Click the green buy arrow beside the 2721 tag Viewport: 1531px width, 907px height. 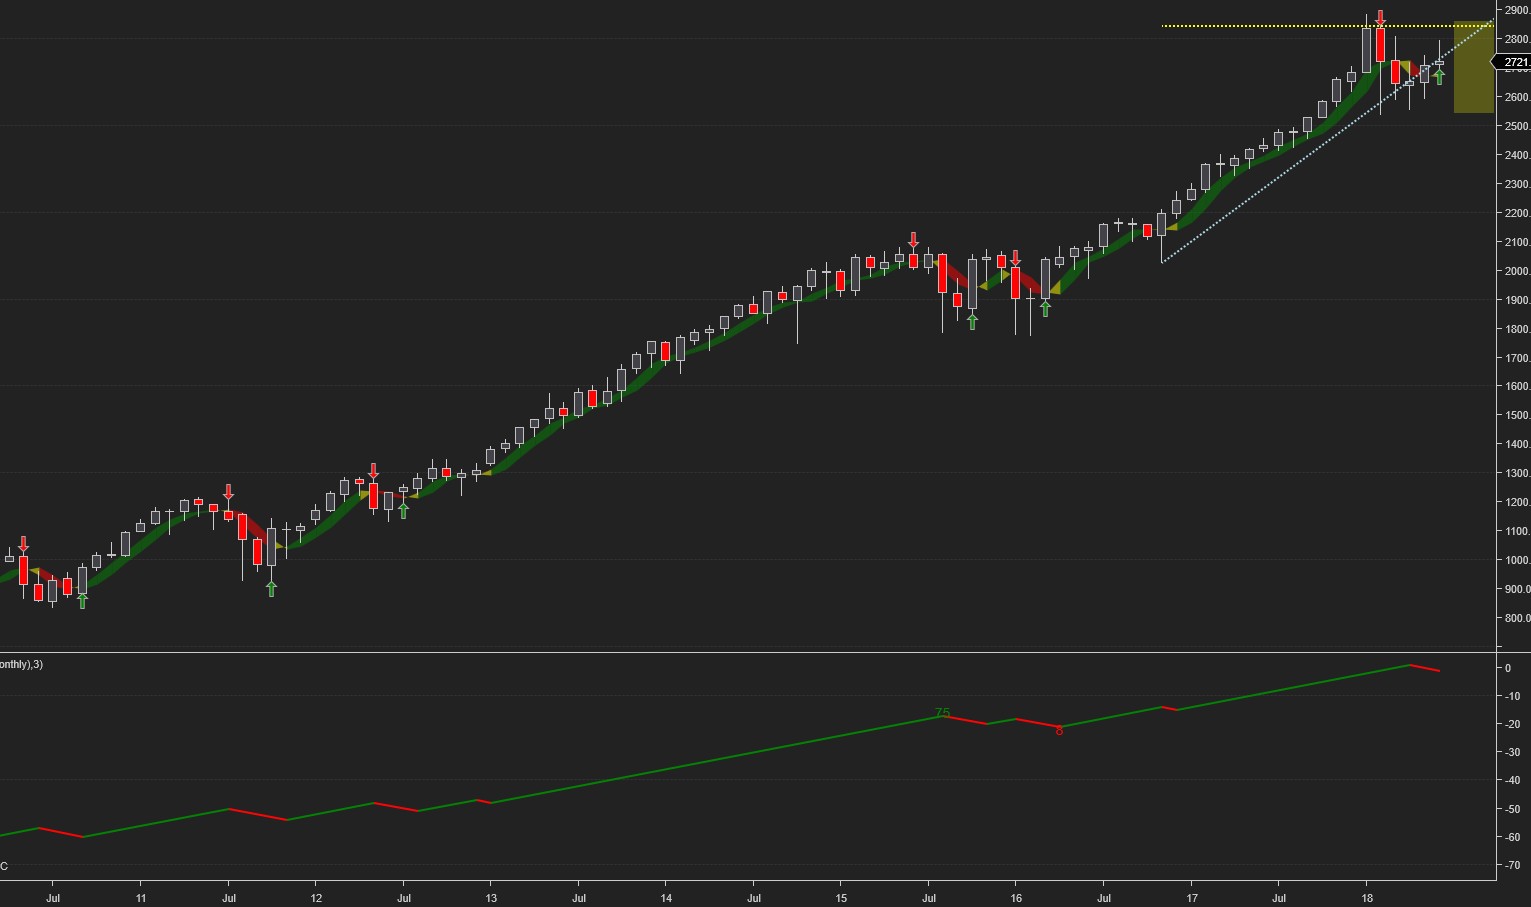click(1439, 77)
